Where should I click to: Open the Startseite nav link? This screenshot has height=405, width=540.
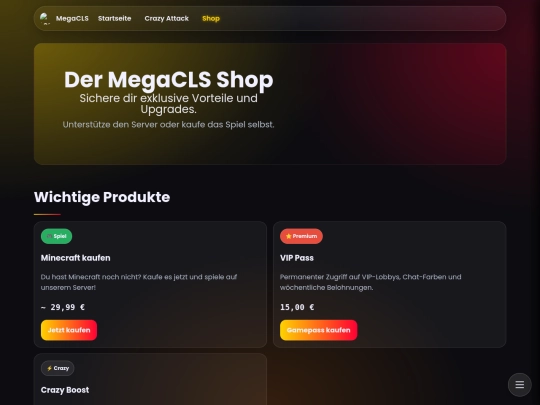114,19
